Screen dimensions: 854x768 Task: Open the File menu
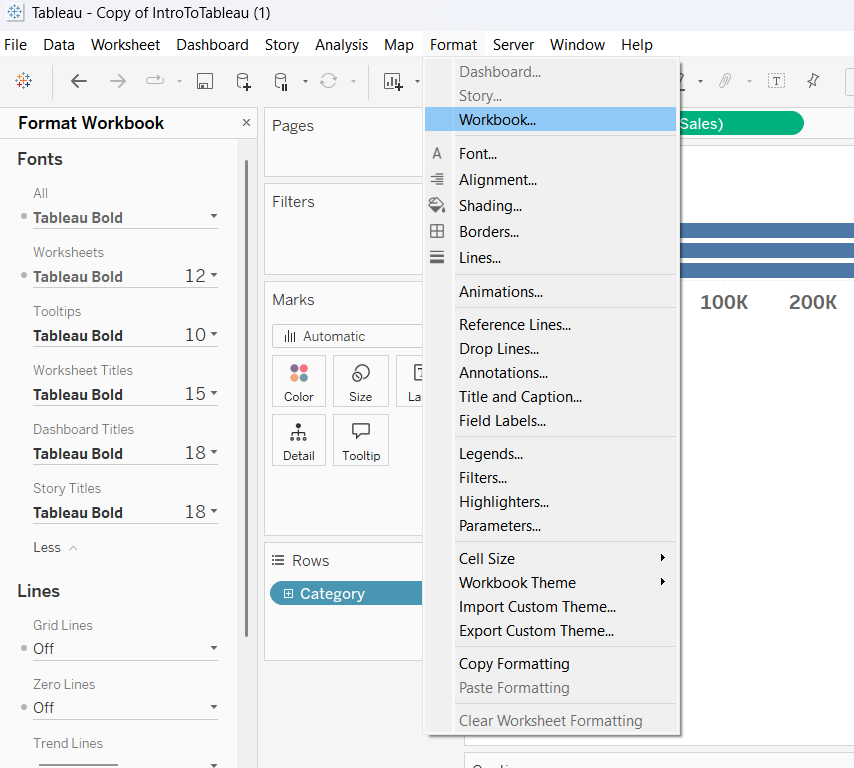coord(15,45)
